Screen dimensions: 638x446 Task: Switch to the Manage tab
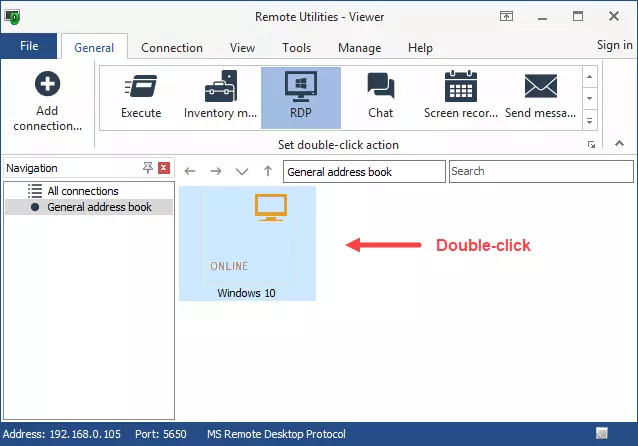coord(359,48)
